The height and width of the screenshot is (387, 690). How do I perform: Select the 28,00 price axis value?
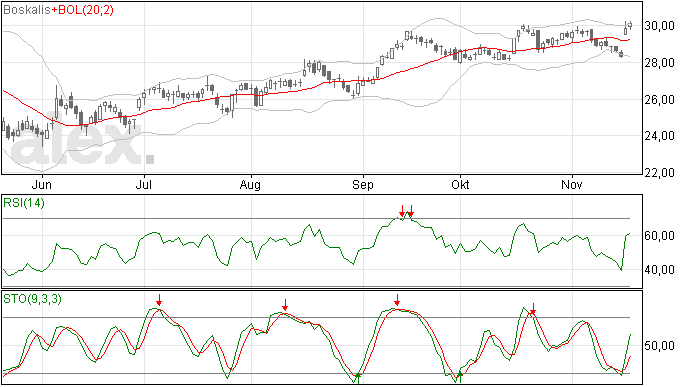[659, 63]
